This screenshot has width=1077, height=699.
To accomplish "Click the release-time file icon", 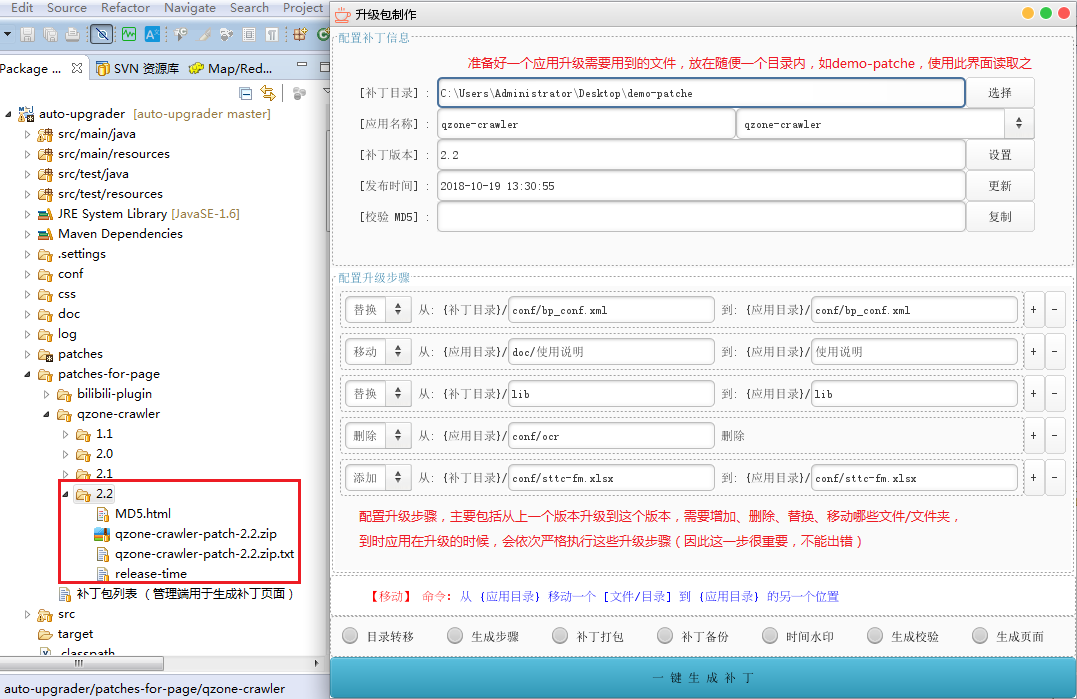I will point(102,574).
